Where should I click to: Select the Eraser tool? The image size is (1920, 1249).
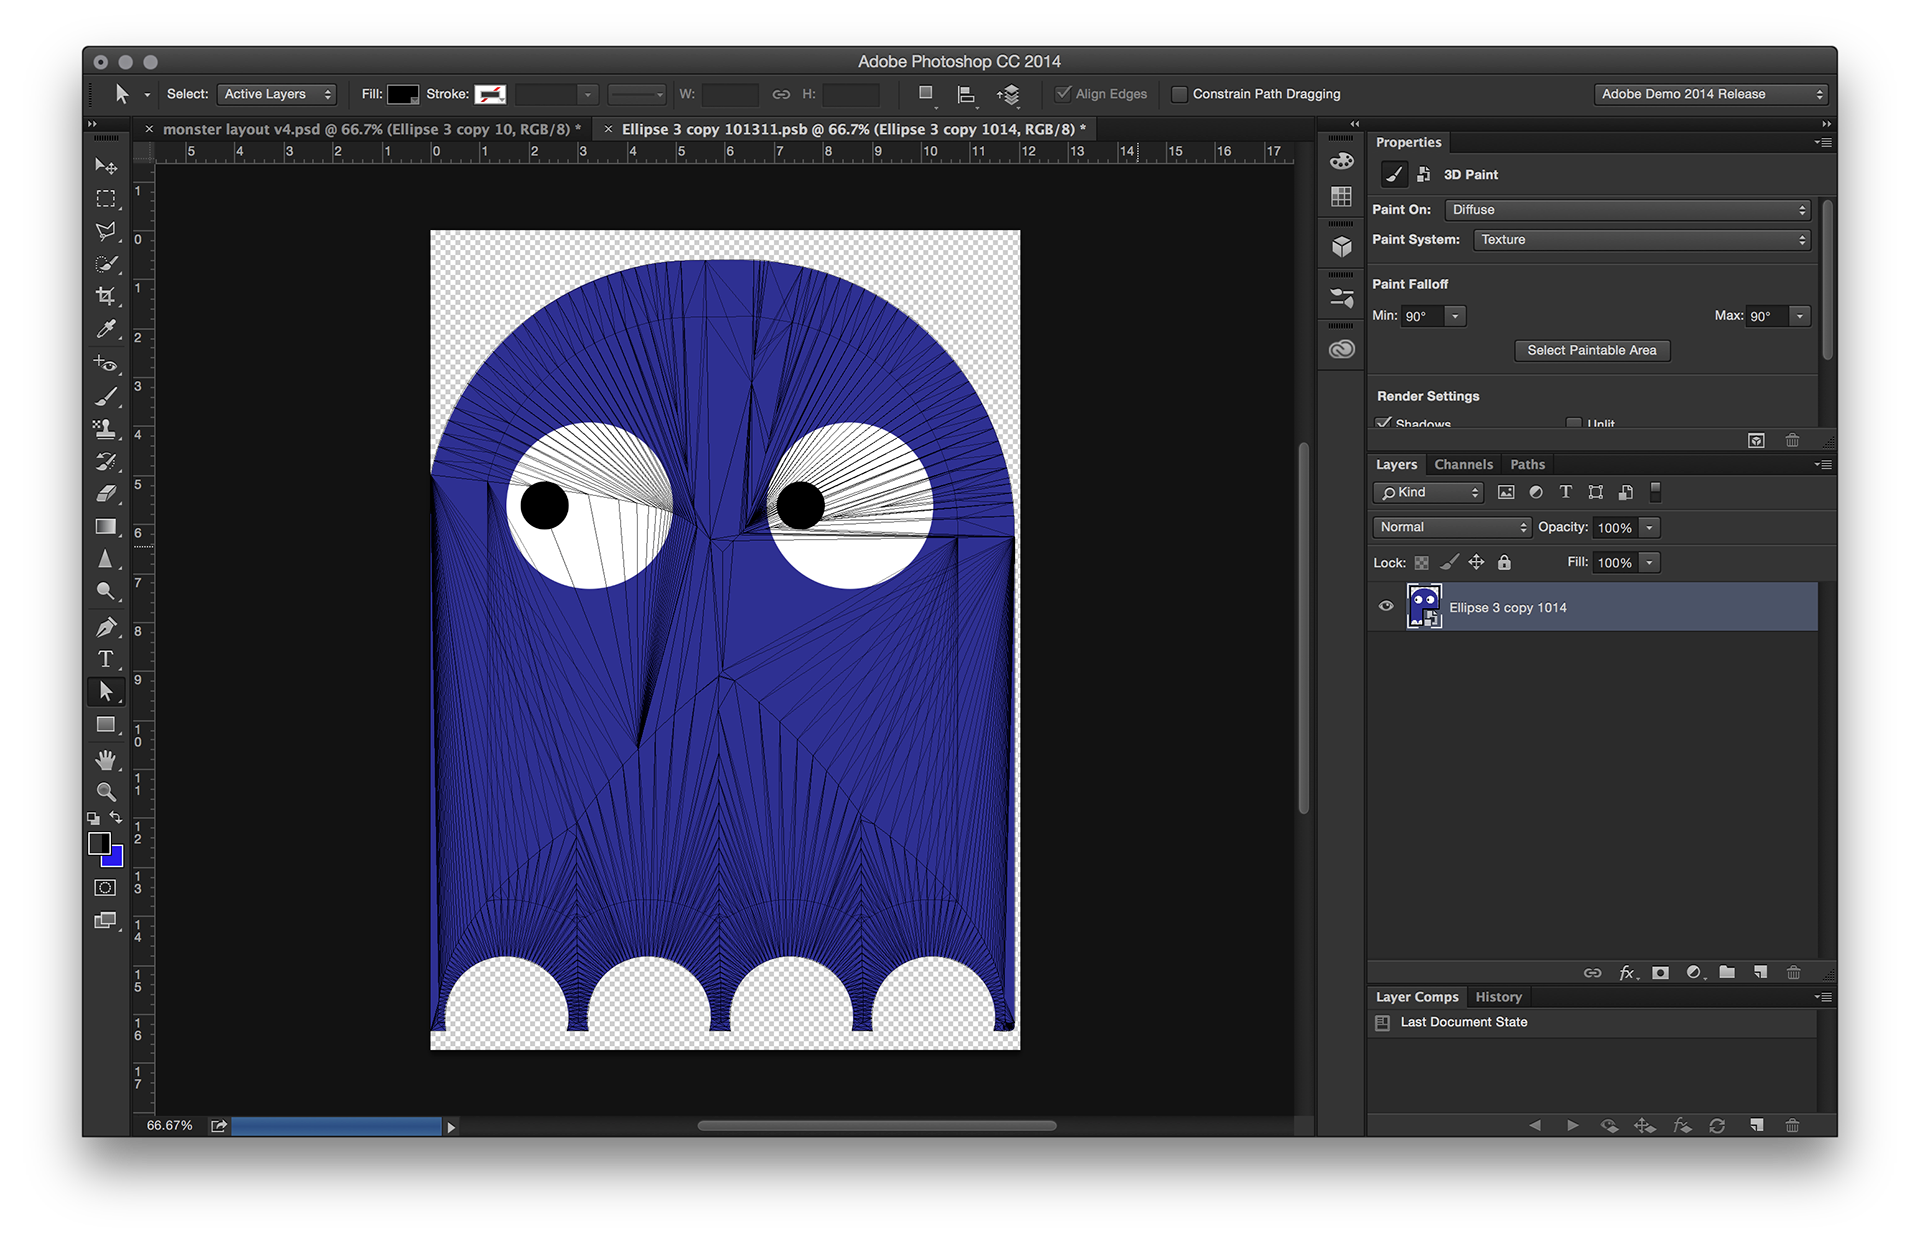(x=105, y=494)
